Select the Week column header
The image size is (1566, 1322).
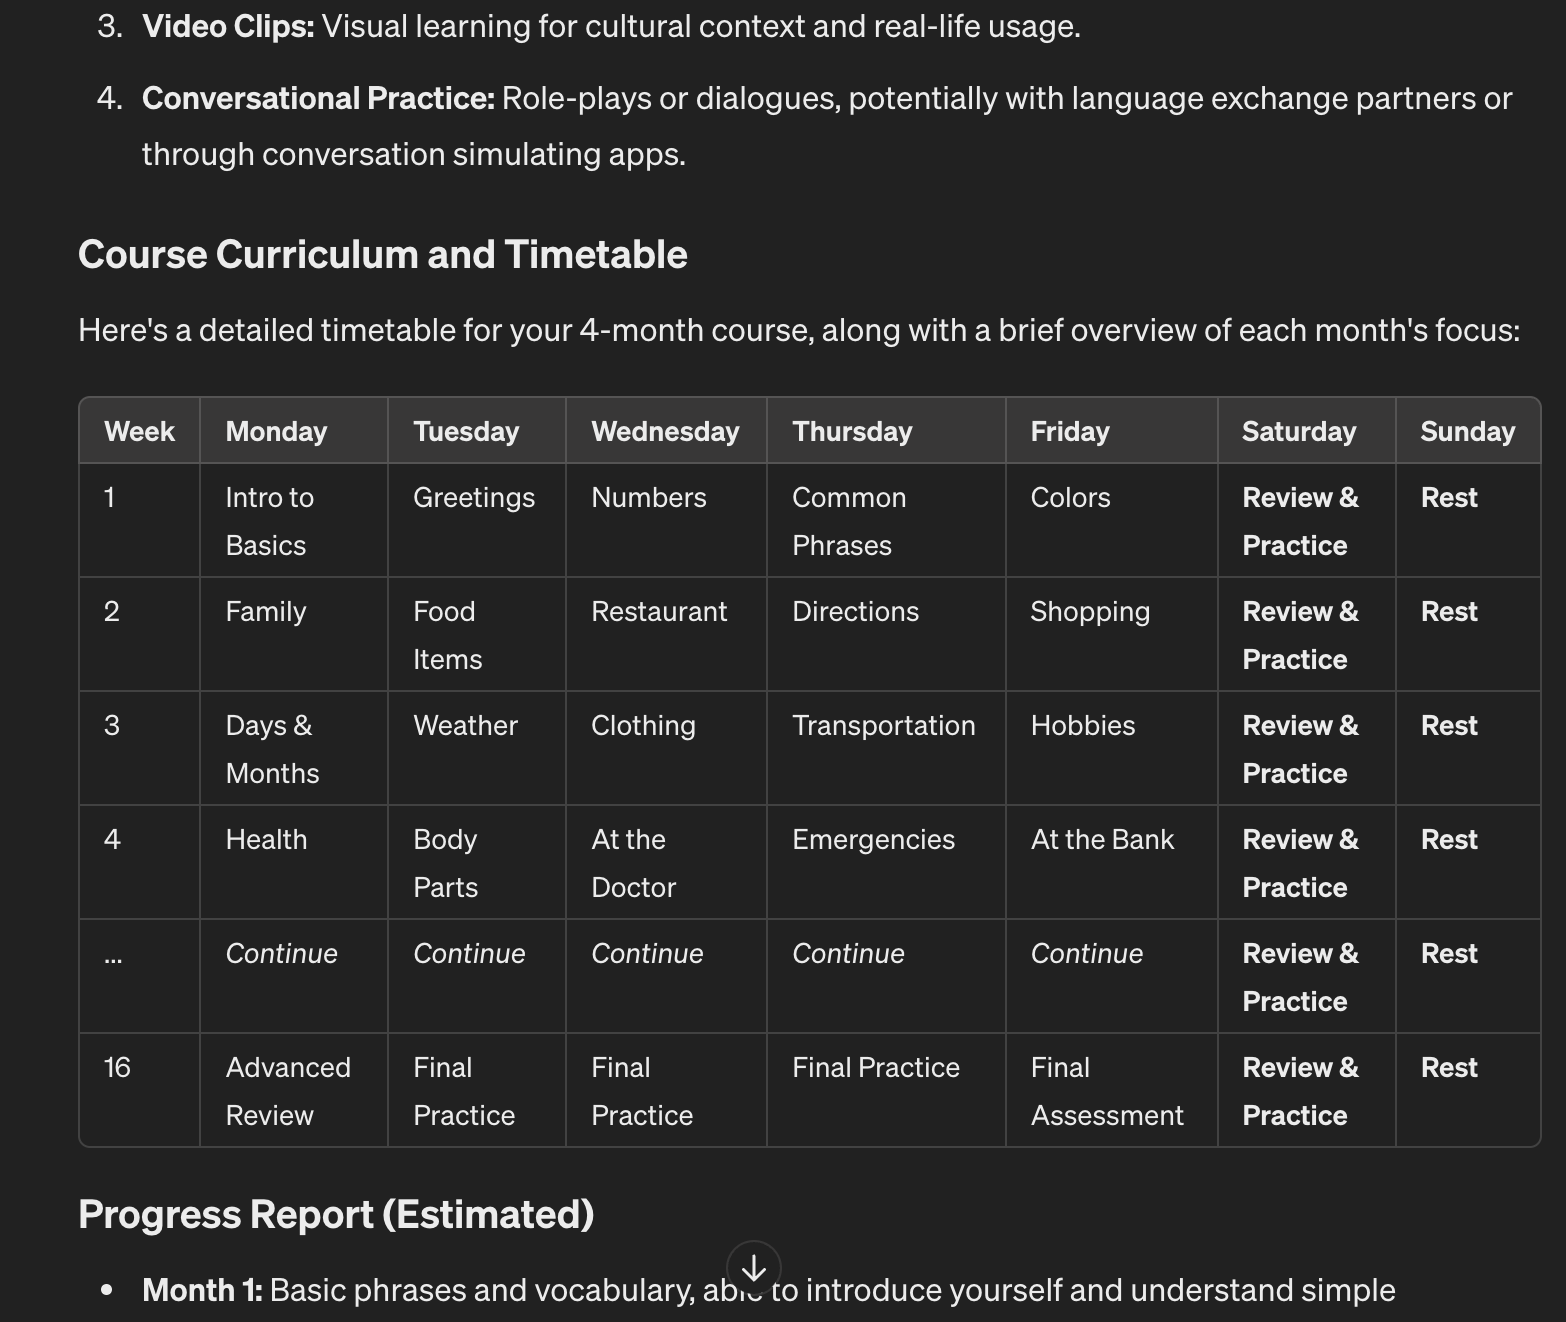pyautogui.click(x=139, y=430)
